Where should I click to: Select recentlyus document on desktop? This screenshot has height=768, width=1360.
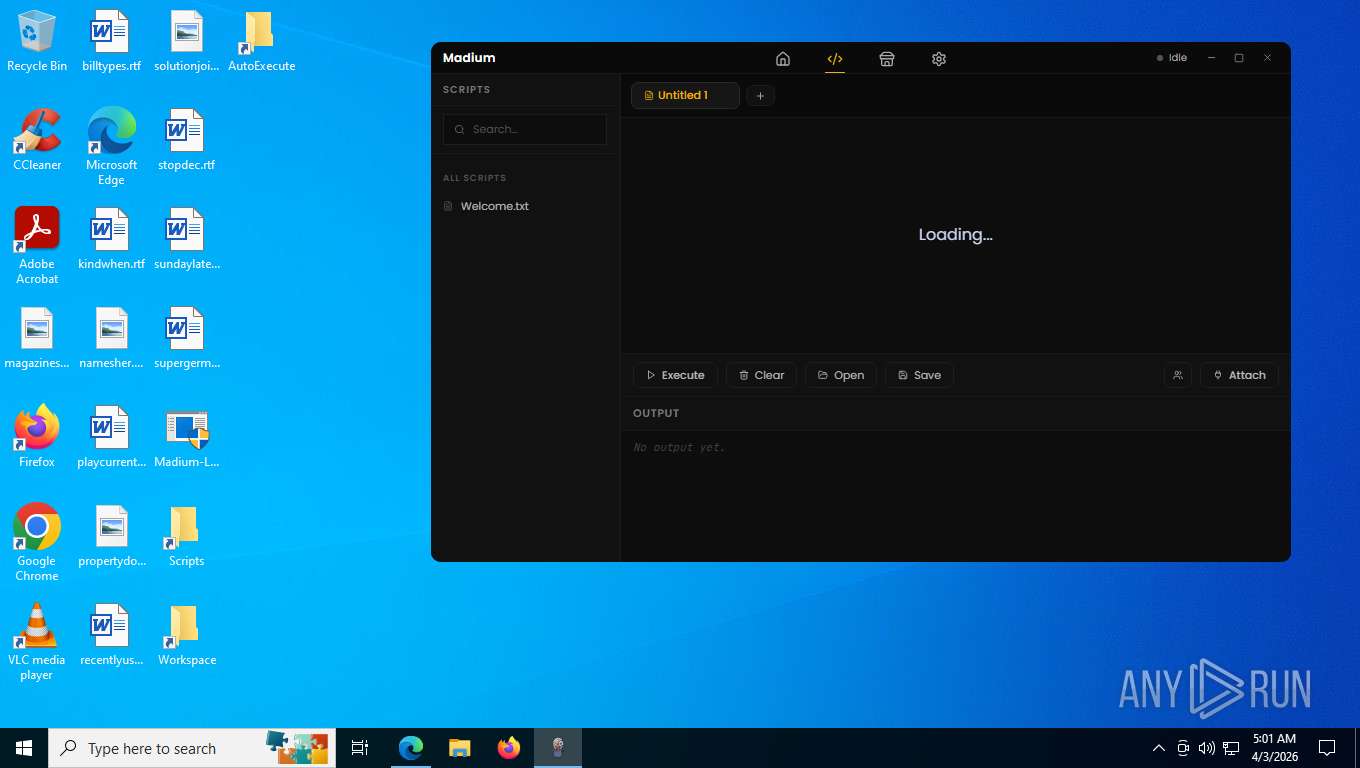111,635
